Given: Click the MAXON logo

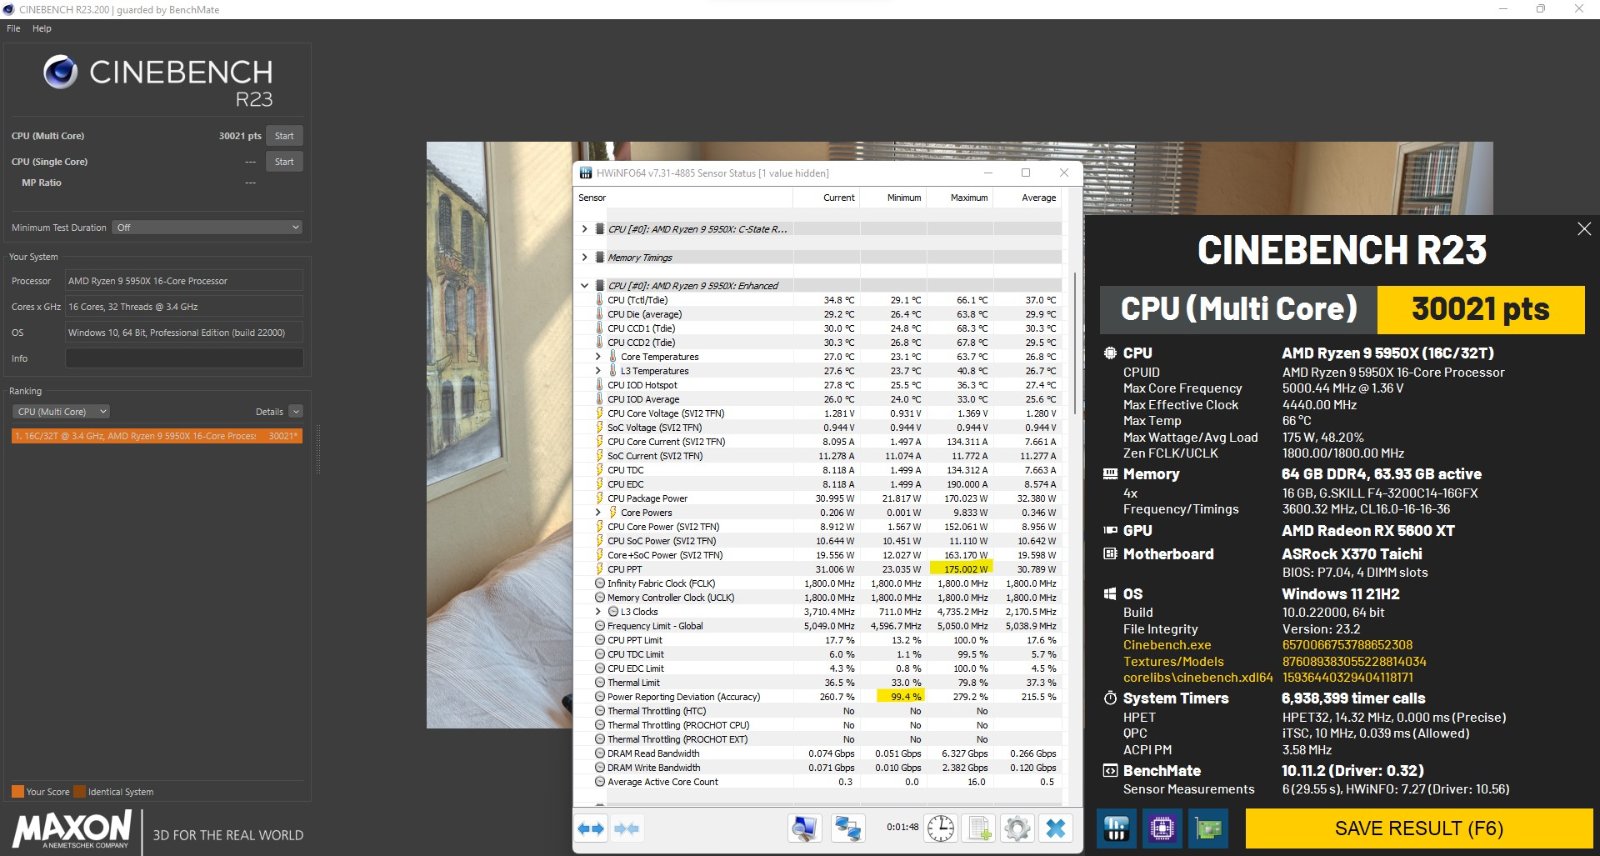Looking at the screenshot, I should (72, 829).
